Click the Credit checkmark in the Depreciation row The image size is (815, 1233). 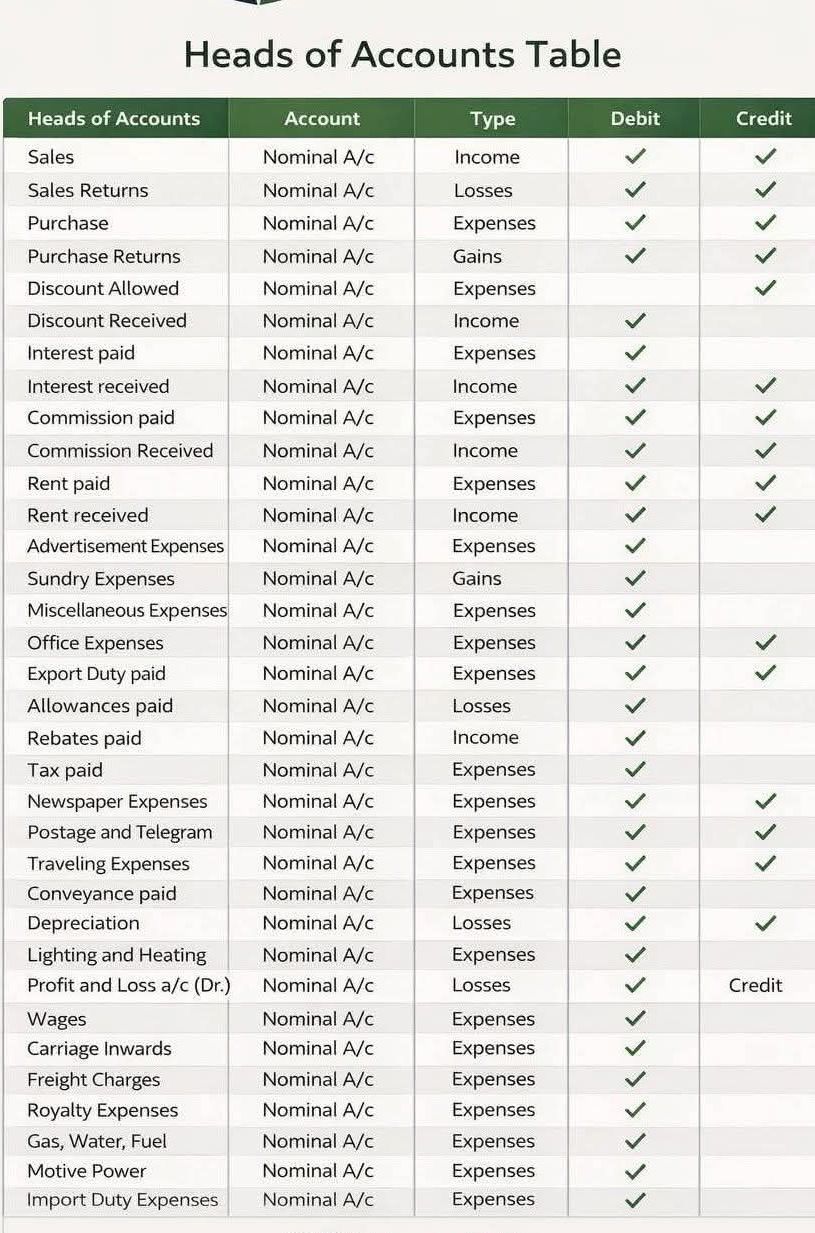pyautogui.click(x=766, y=922)
